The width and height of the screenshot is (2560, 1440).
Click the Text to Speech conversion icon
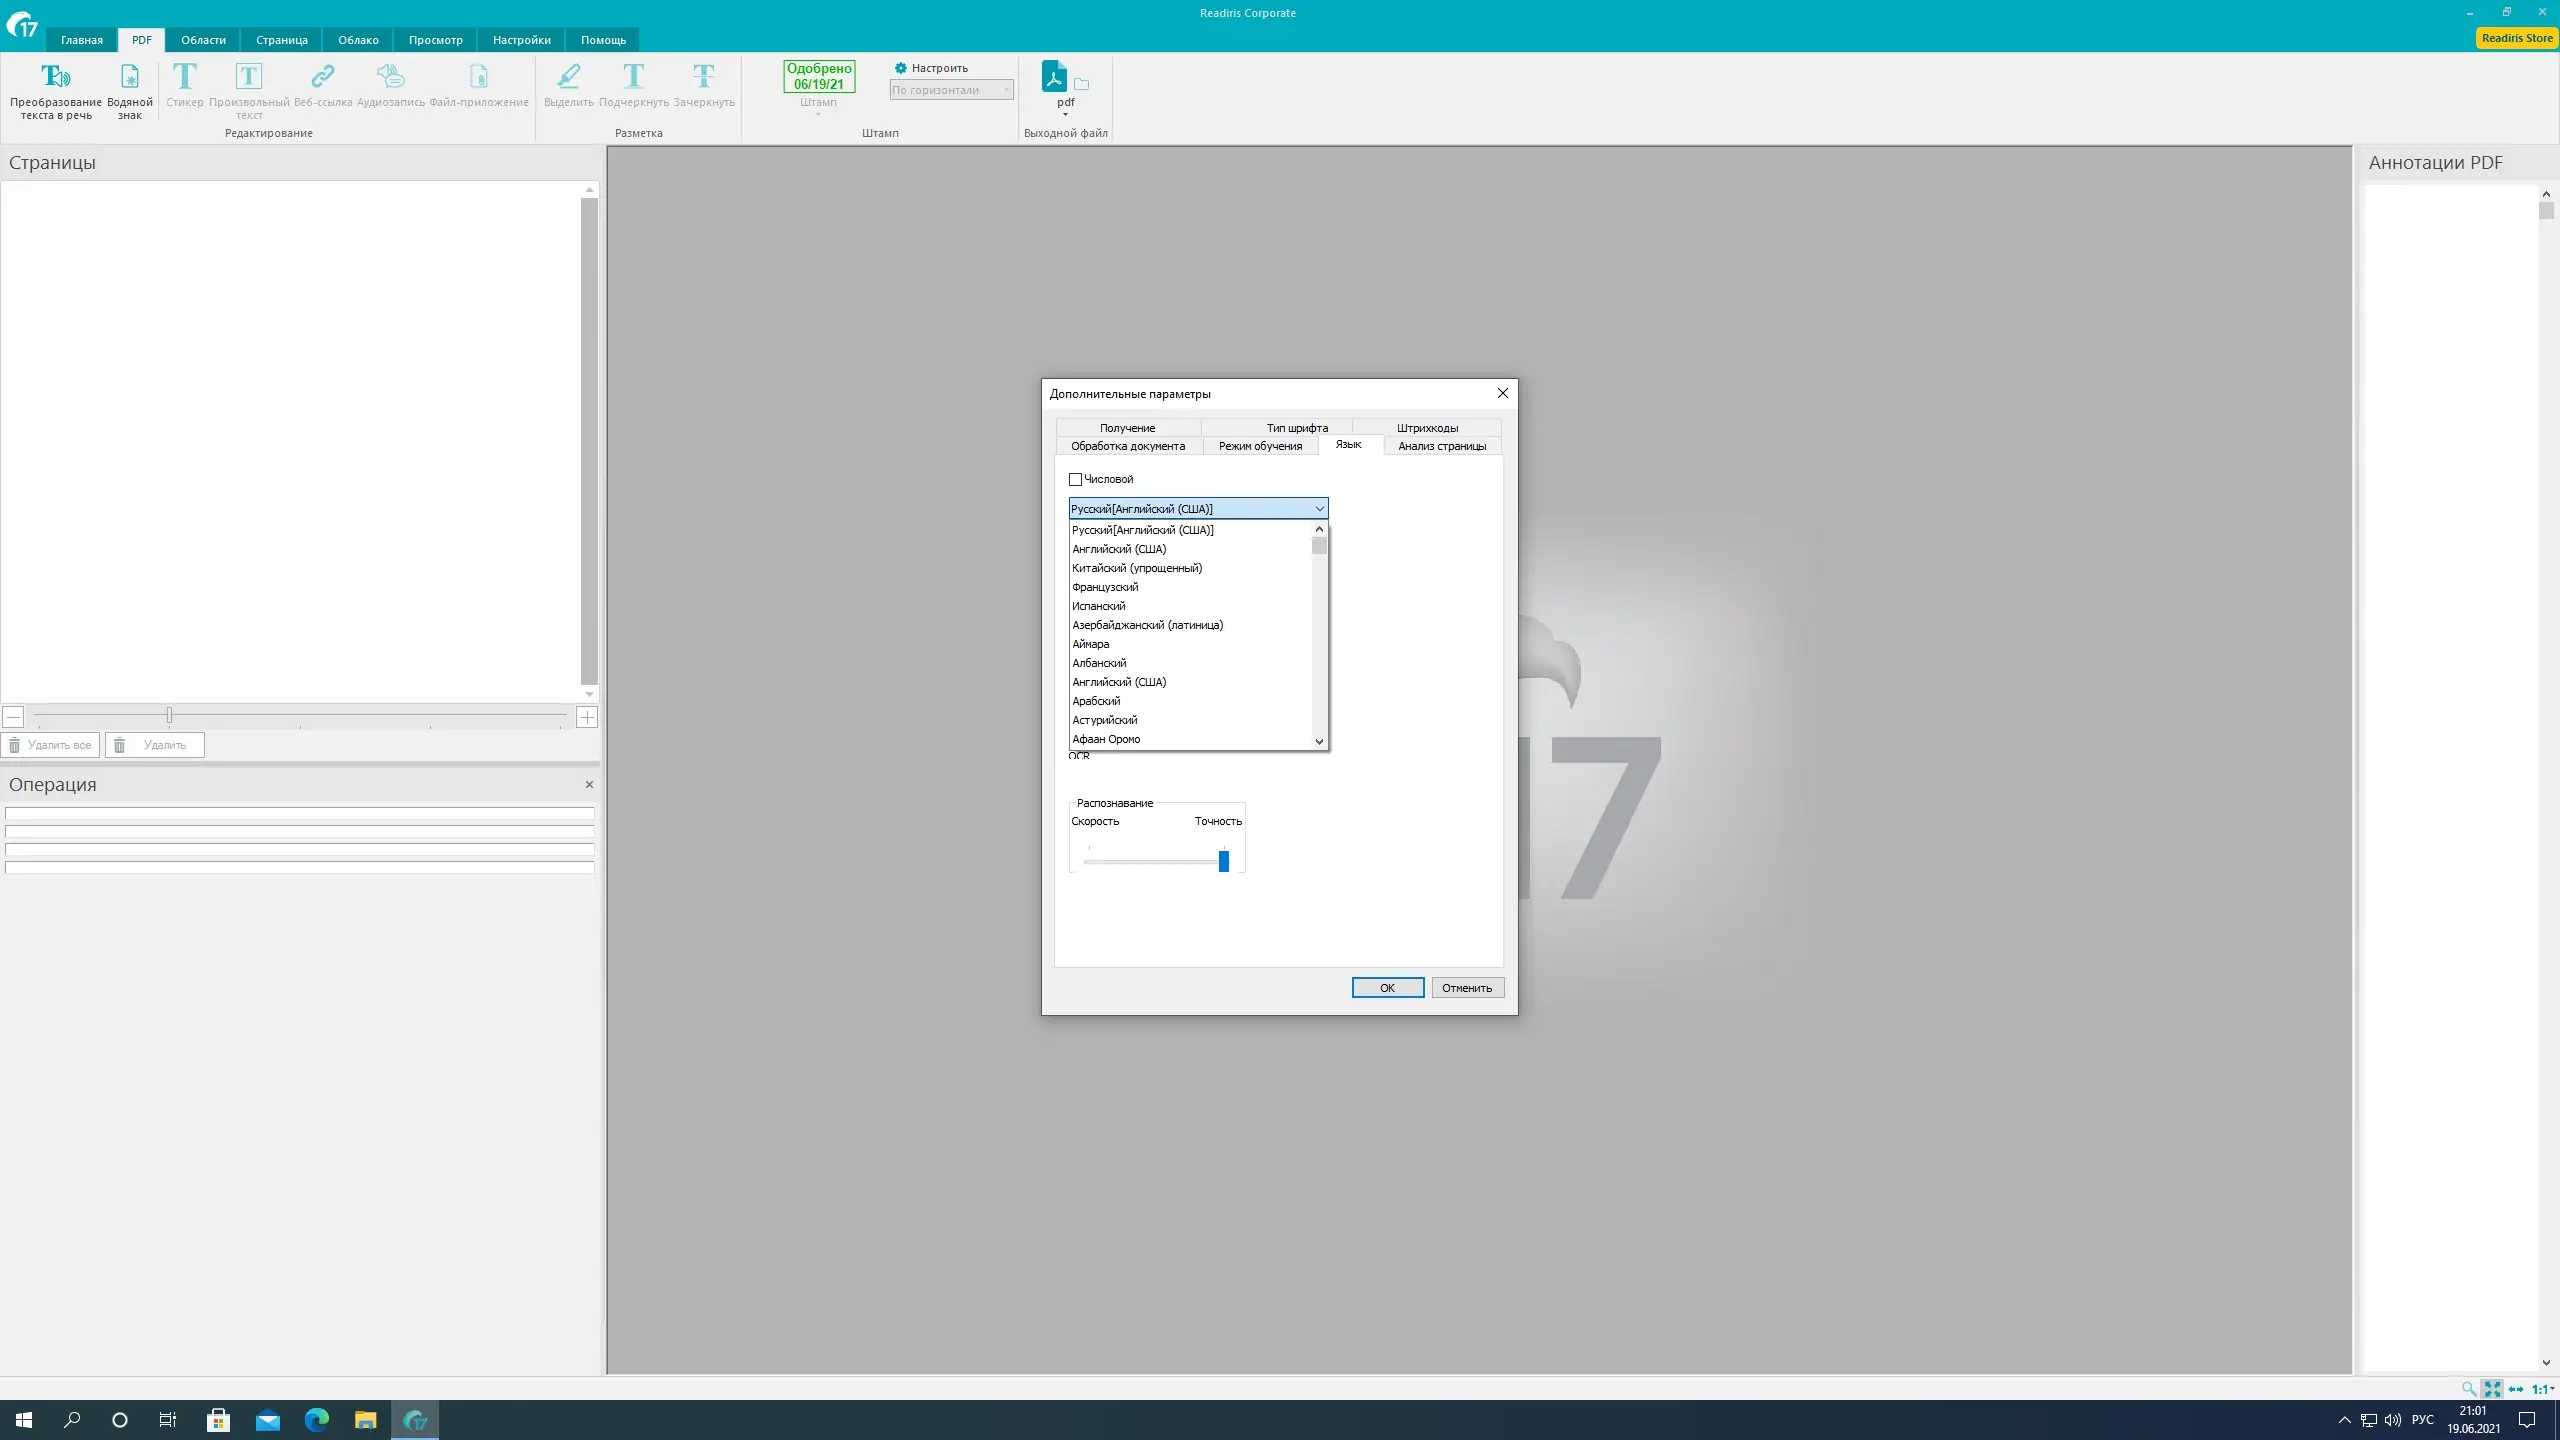[55, 77]
